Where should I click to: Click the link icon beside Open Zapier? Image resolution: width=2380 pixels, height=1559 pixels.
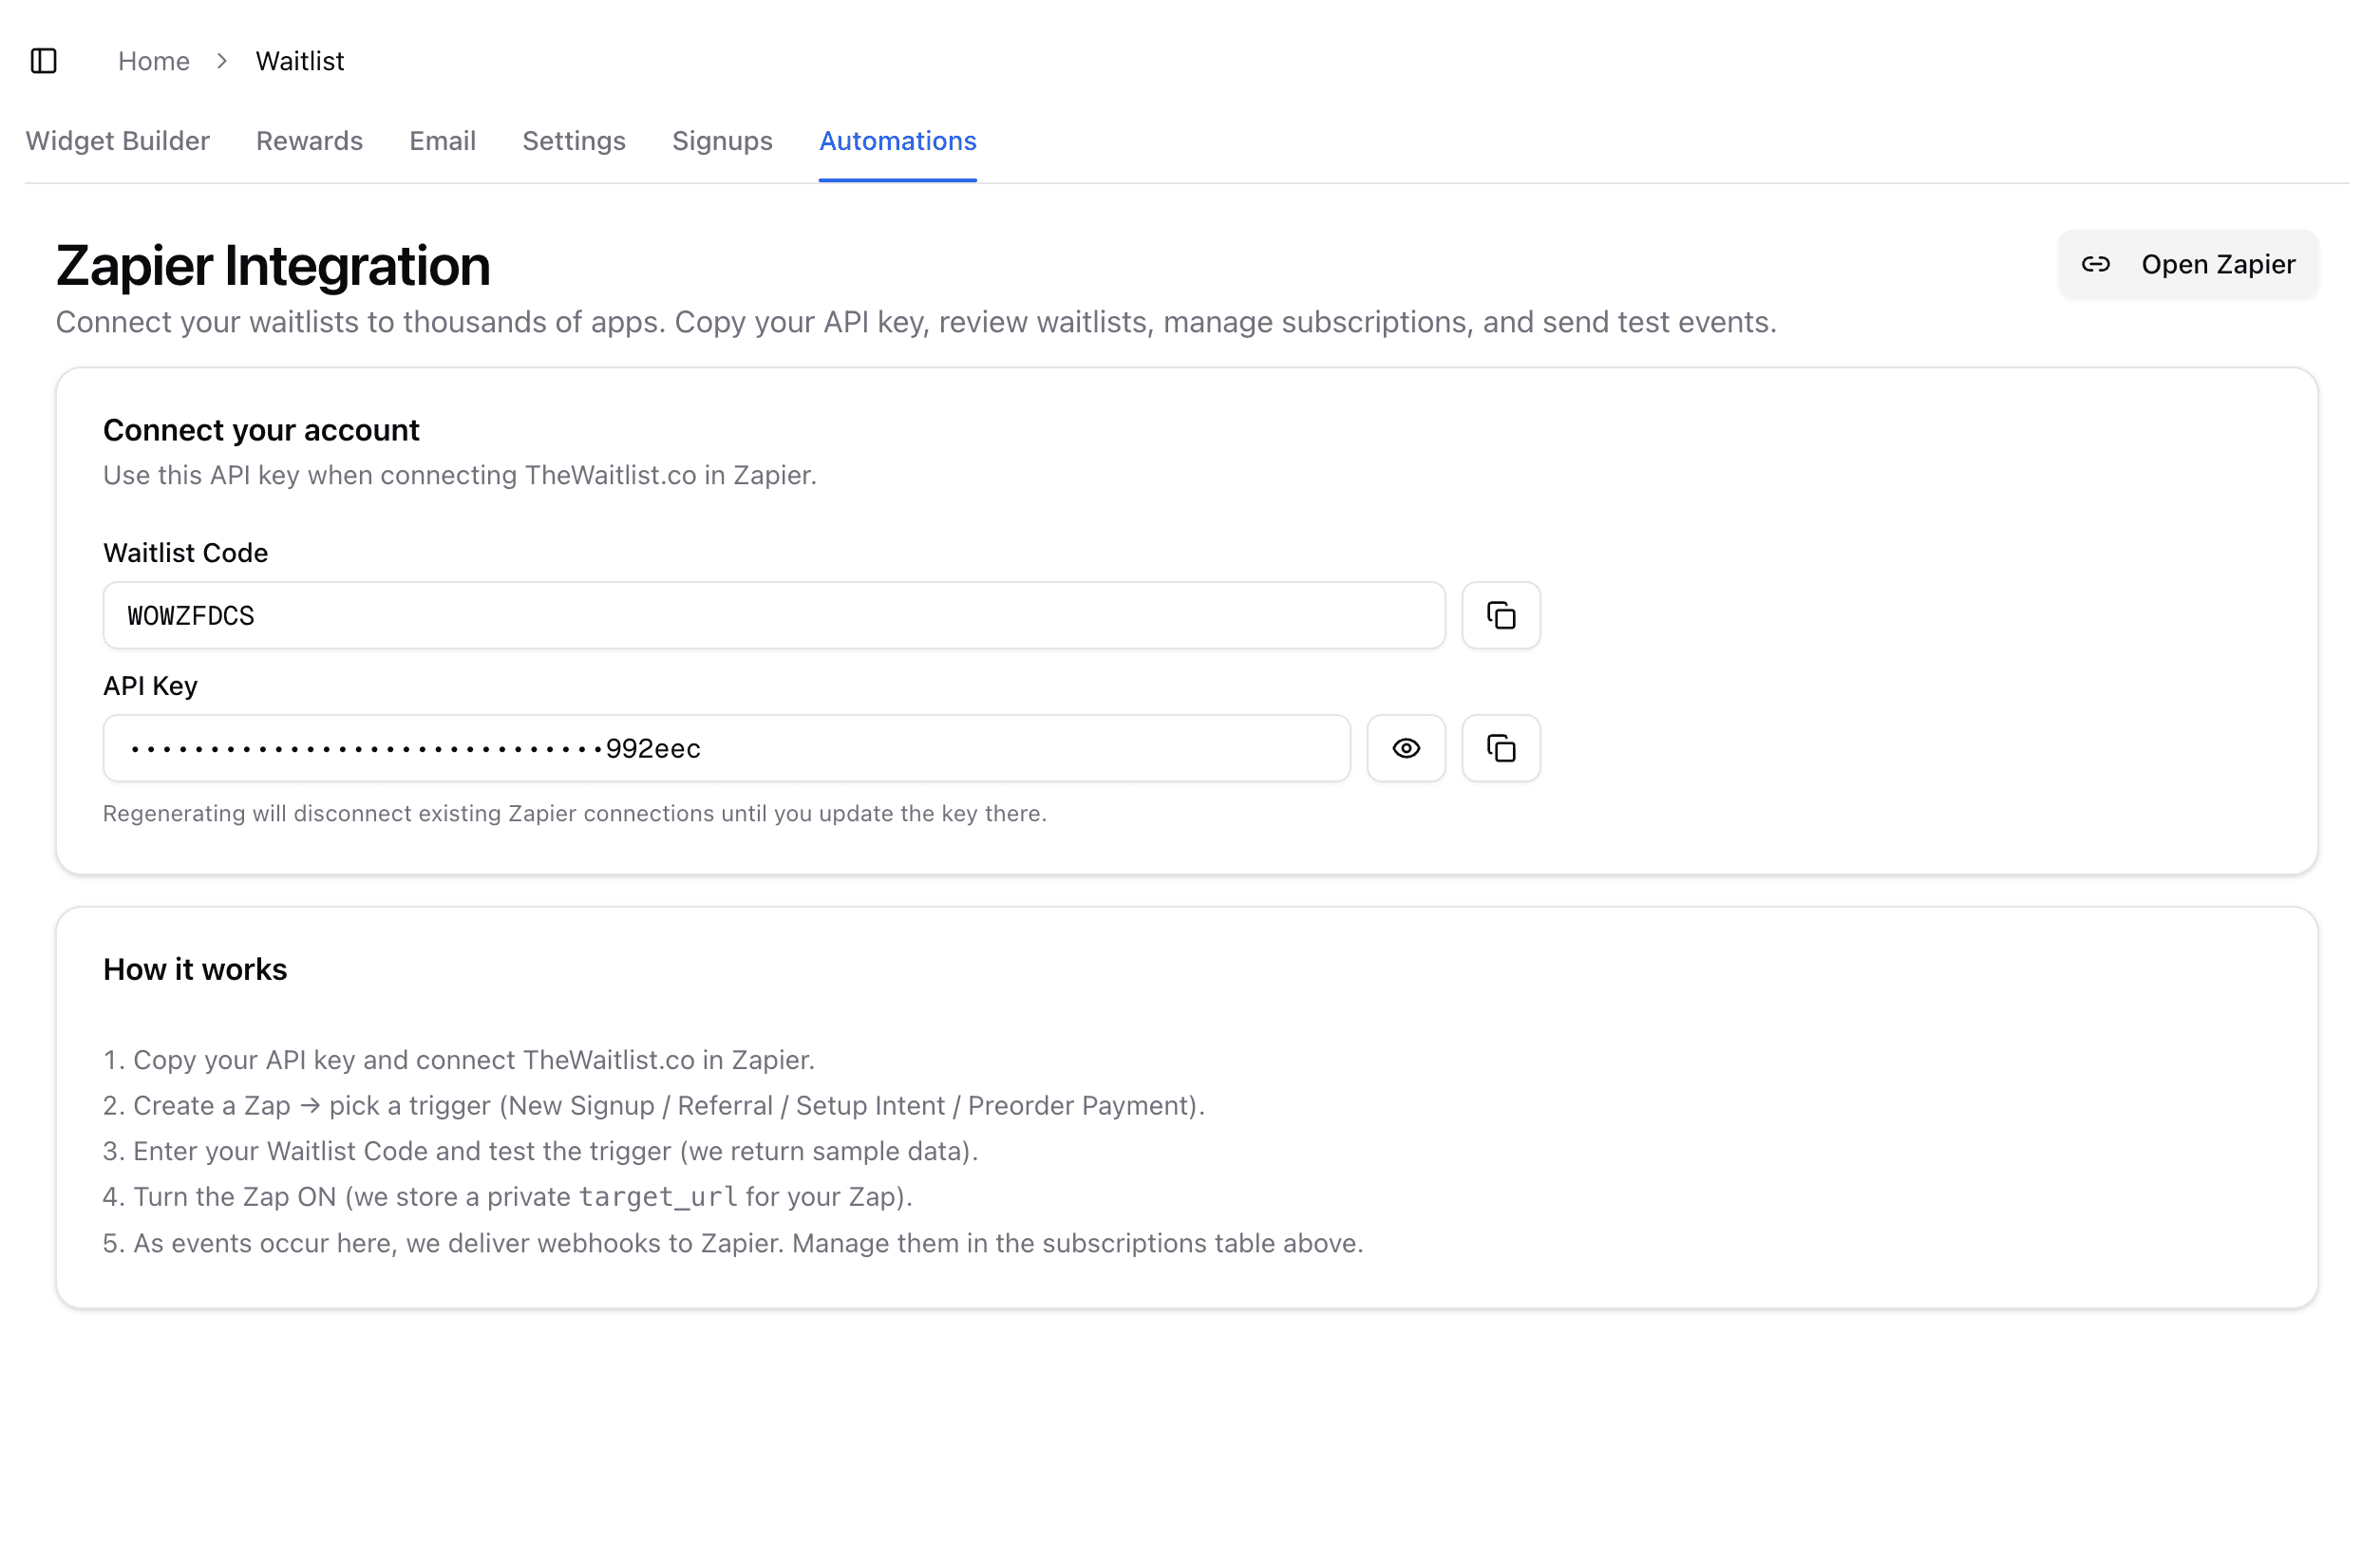[x=2095, y=264]
